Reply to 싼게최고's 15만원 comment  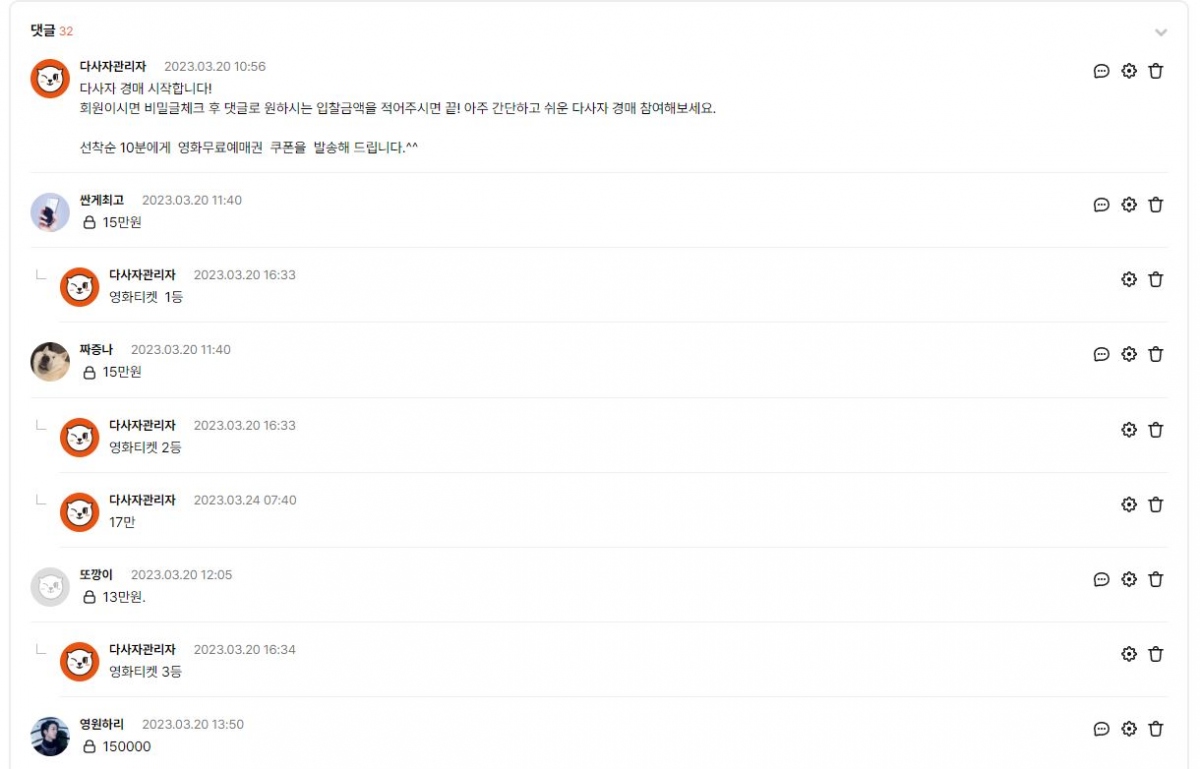1101,205
